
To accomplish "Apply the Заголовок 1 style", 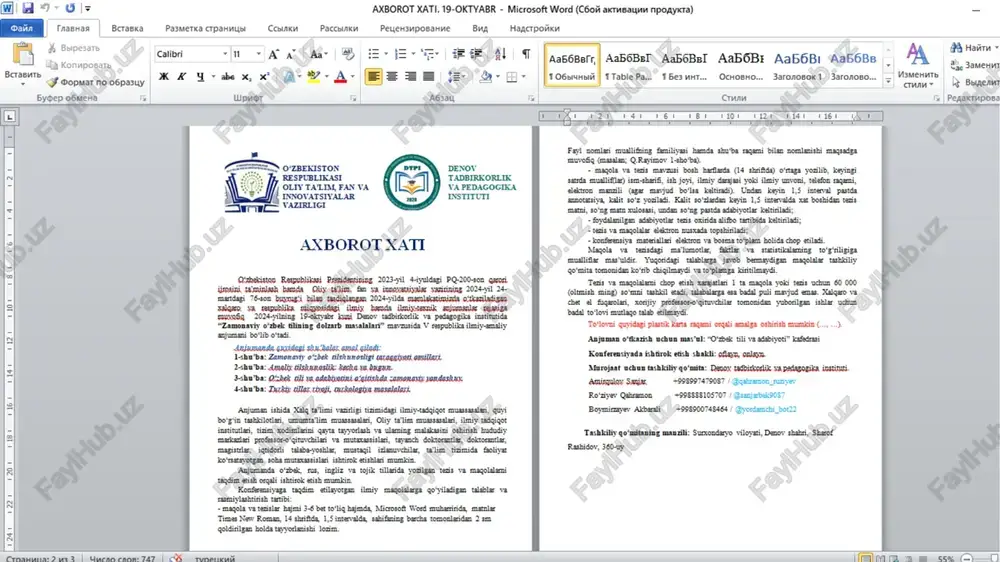I will tap(797, 66).
